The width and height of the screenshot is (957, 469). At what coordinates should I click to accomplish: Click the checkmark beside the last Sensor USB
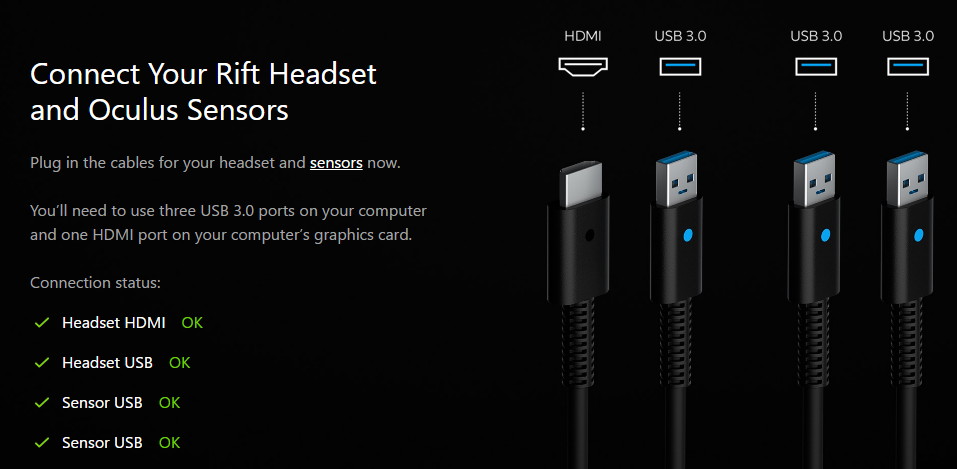pos(42,443)
